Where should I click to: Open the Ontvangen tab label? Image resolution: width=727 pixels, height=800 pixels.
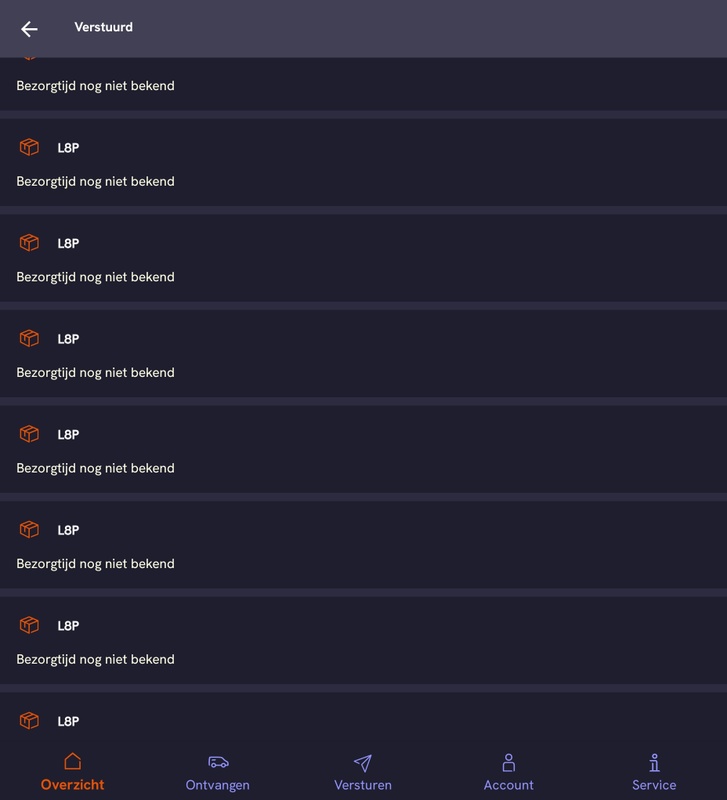(x=218, y=785)
